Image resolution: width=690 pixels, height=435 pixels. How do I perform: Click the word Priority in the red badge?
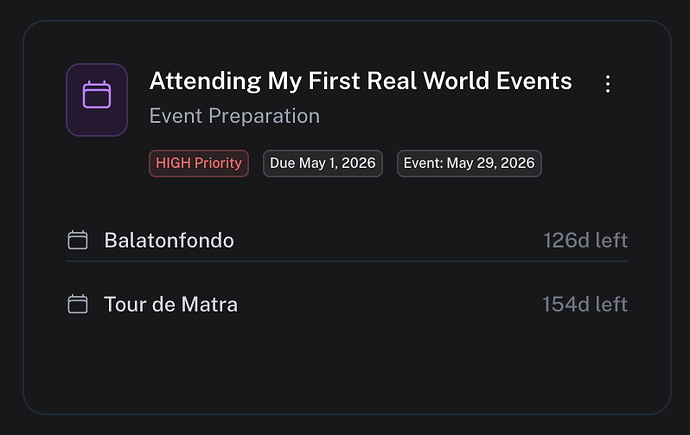pos(218,164)
